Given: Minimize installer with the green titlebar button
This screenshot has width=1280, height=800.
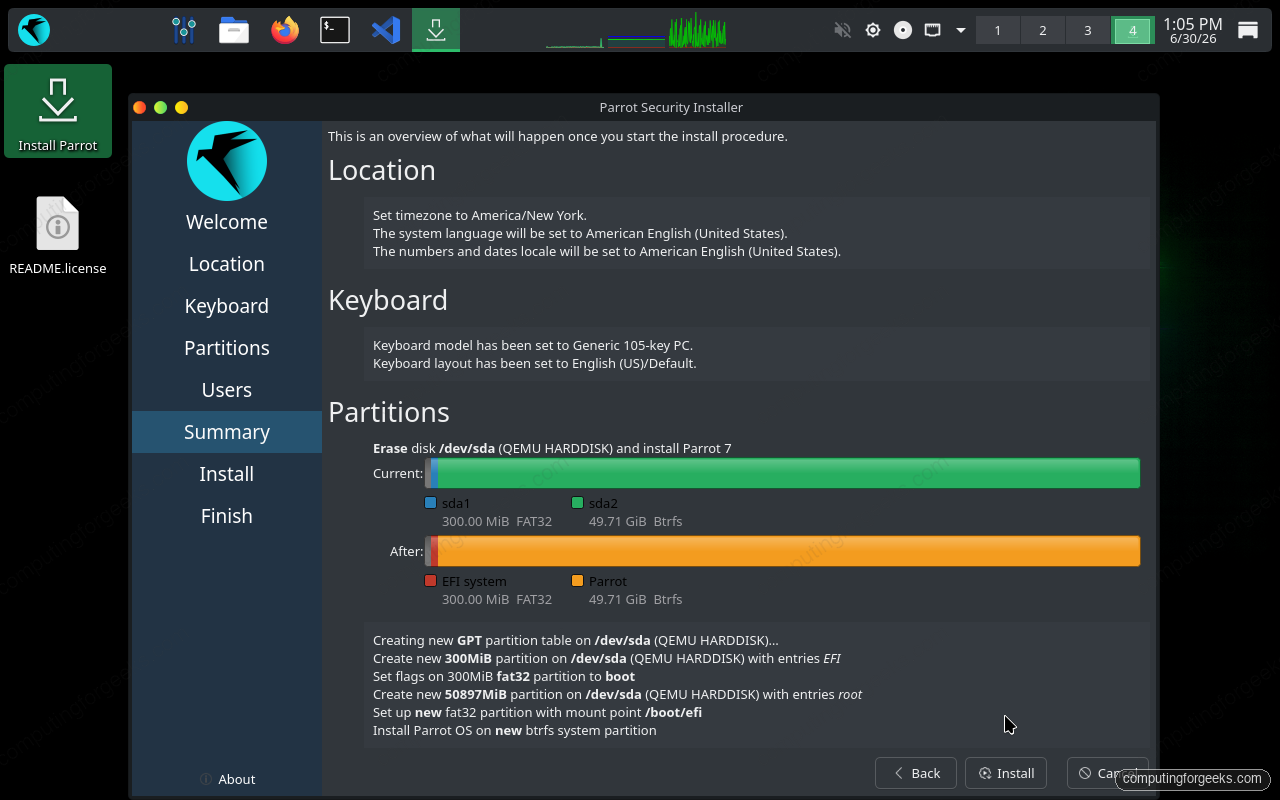Looking at the screenshot, I should 160,107.
